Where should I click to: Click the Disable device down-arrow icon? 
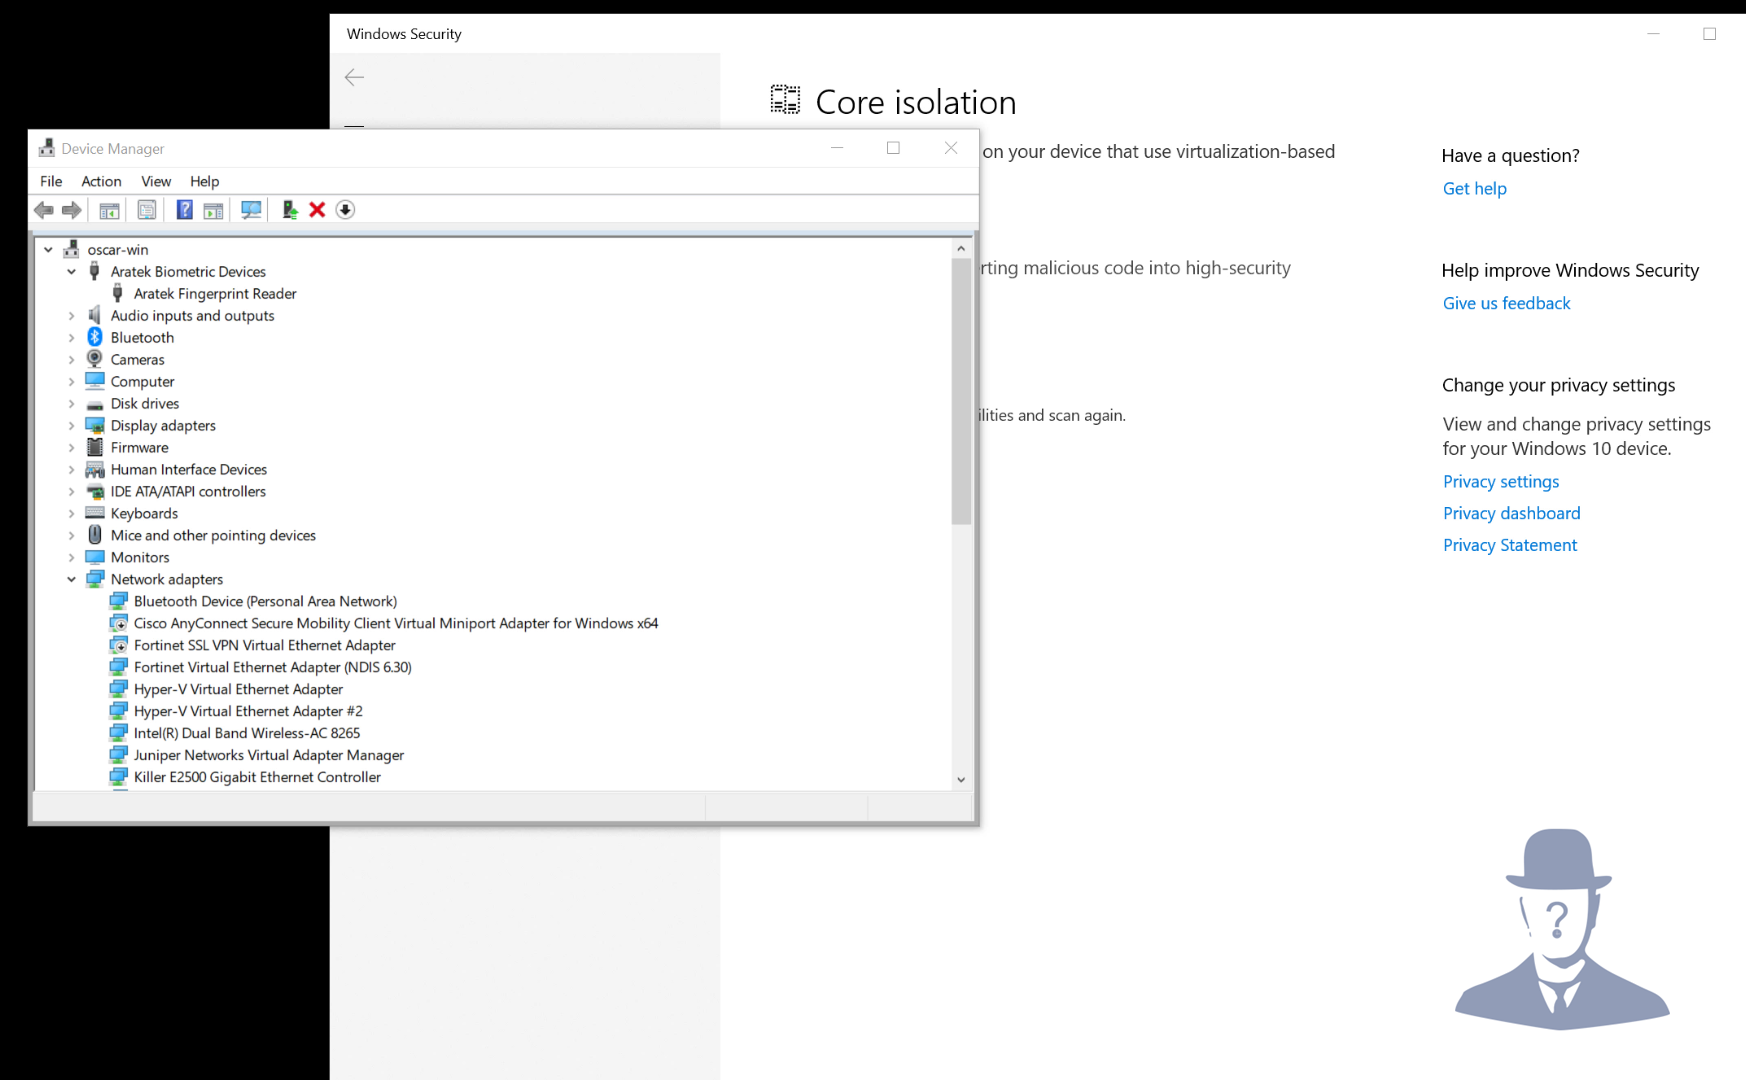pyautogui.click(x=345, y=210)
